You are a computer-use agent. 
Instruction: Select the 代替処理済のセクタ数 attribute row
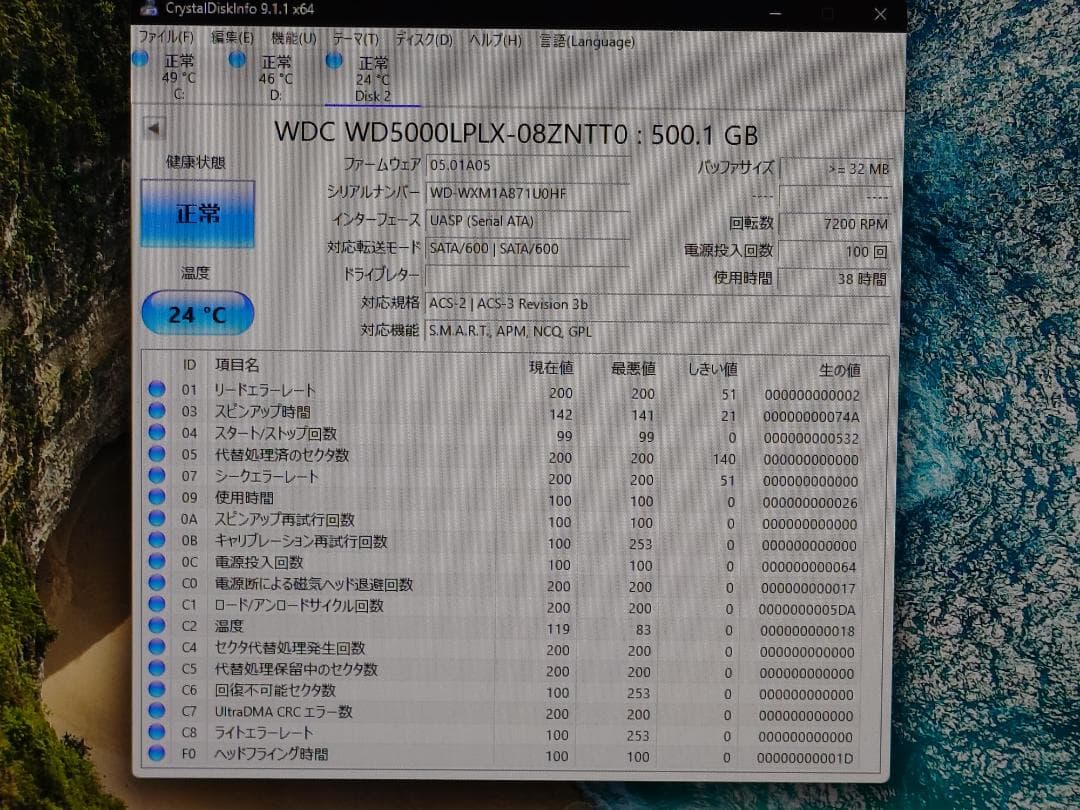(514, 457)
